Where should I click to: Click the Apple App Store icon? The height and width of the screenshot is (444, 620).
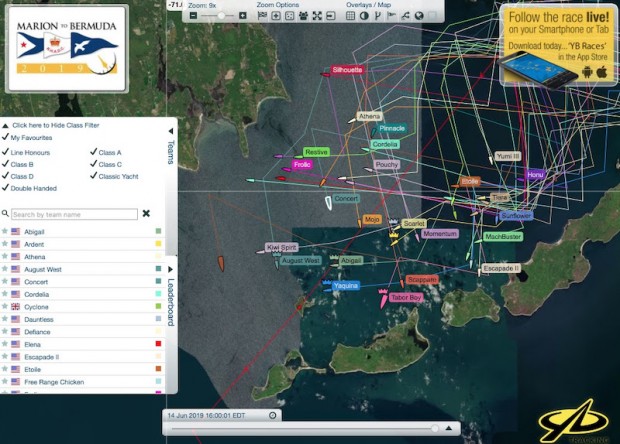coord(602,72)
